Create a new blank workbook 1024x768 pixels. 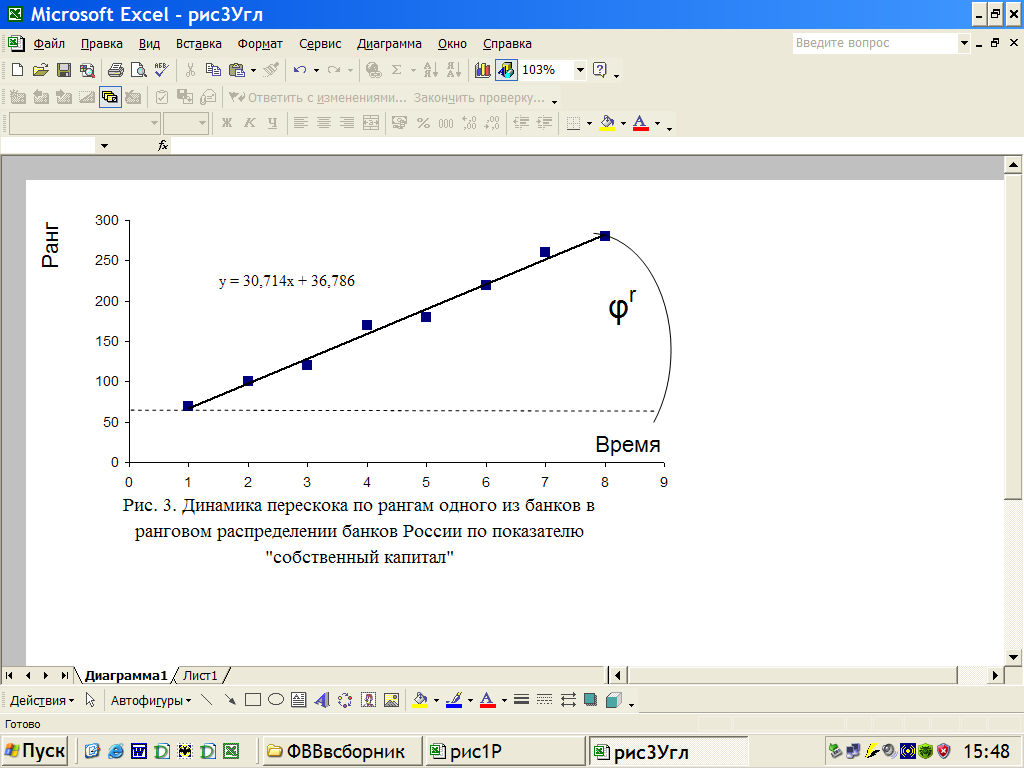coord(18,70)
